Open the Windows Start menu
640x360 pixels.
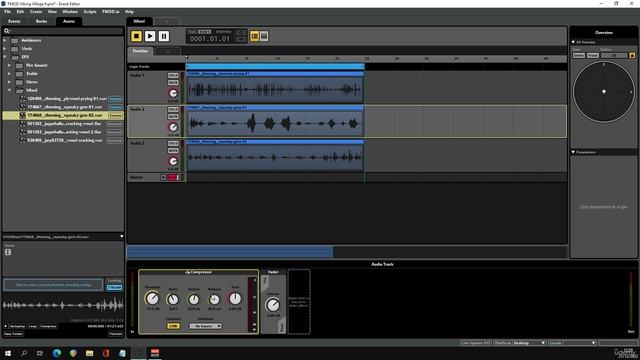pyautogui.click(x=8, y=353)
